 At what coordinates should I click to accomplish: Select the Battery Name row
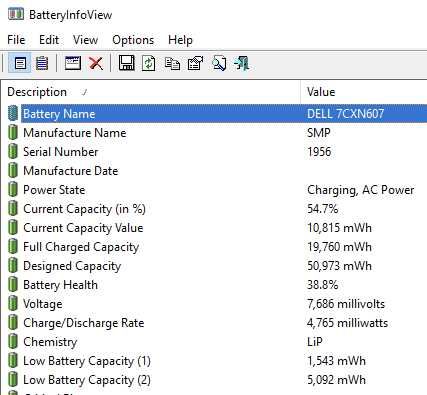tap(213, 114)
